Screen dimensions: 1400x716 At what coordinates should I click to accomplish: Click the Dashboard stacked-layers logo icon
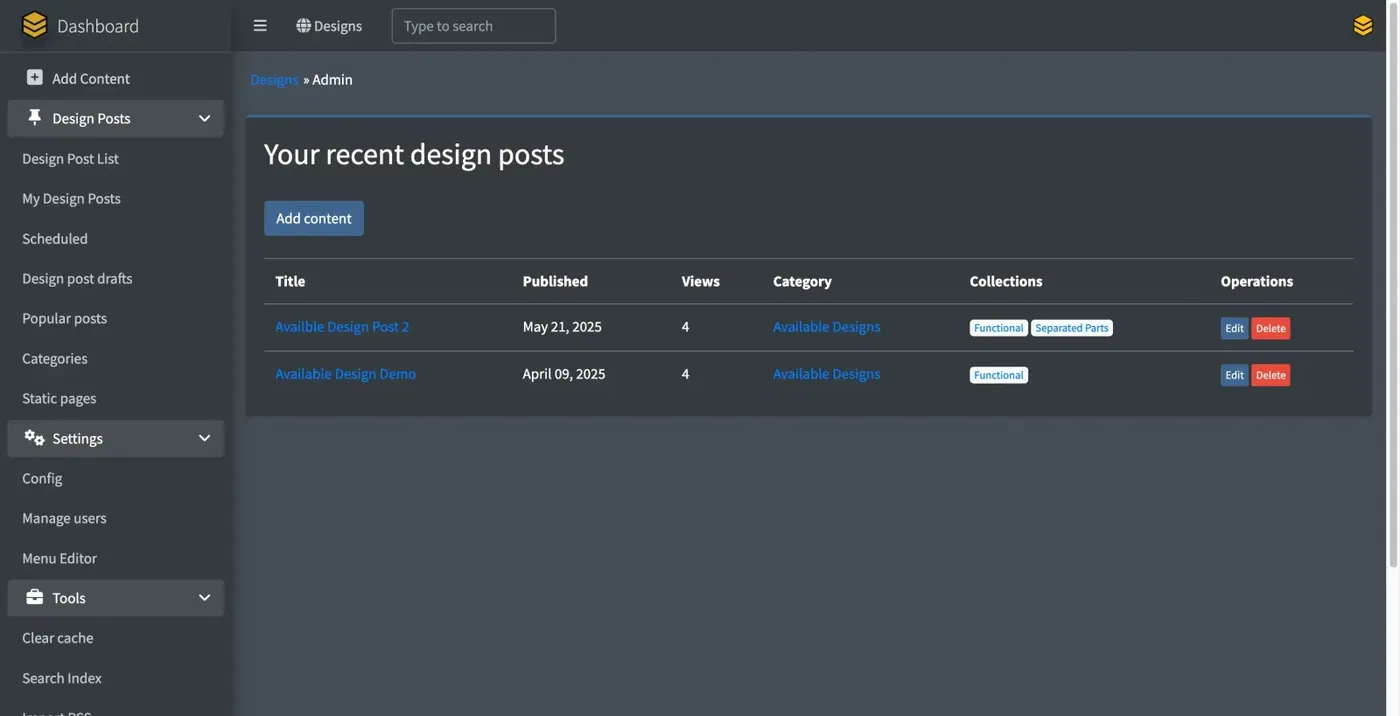point(34,25)
